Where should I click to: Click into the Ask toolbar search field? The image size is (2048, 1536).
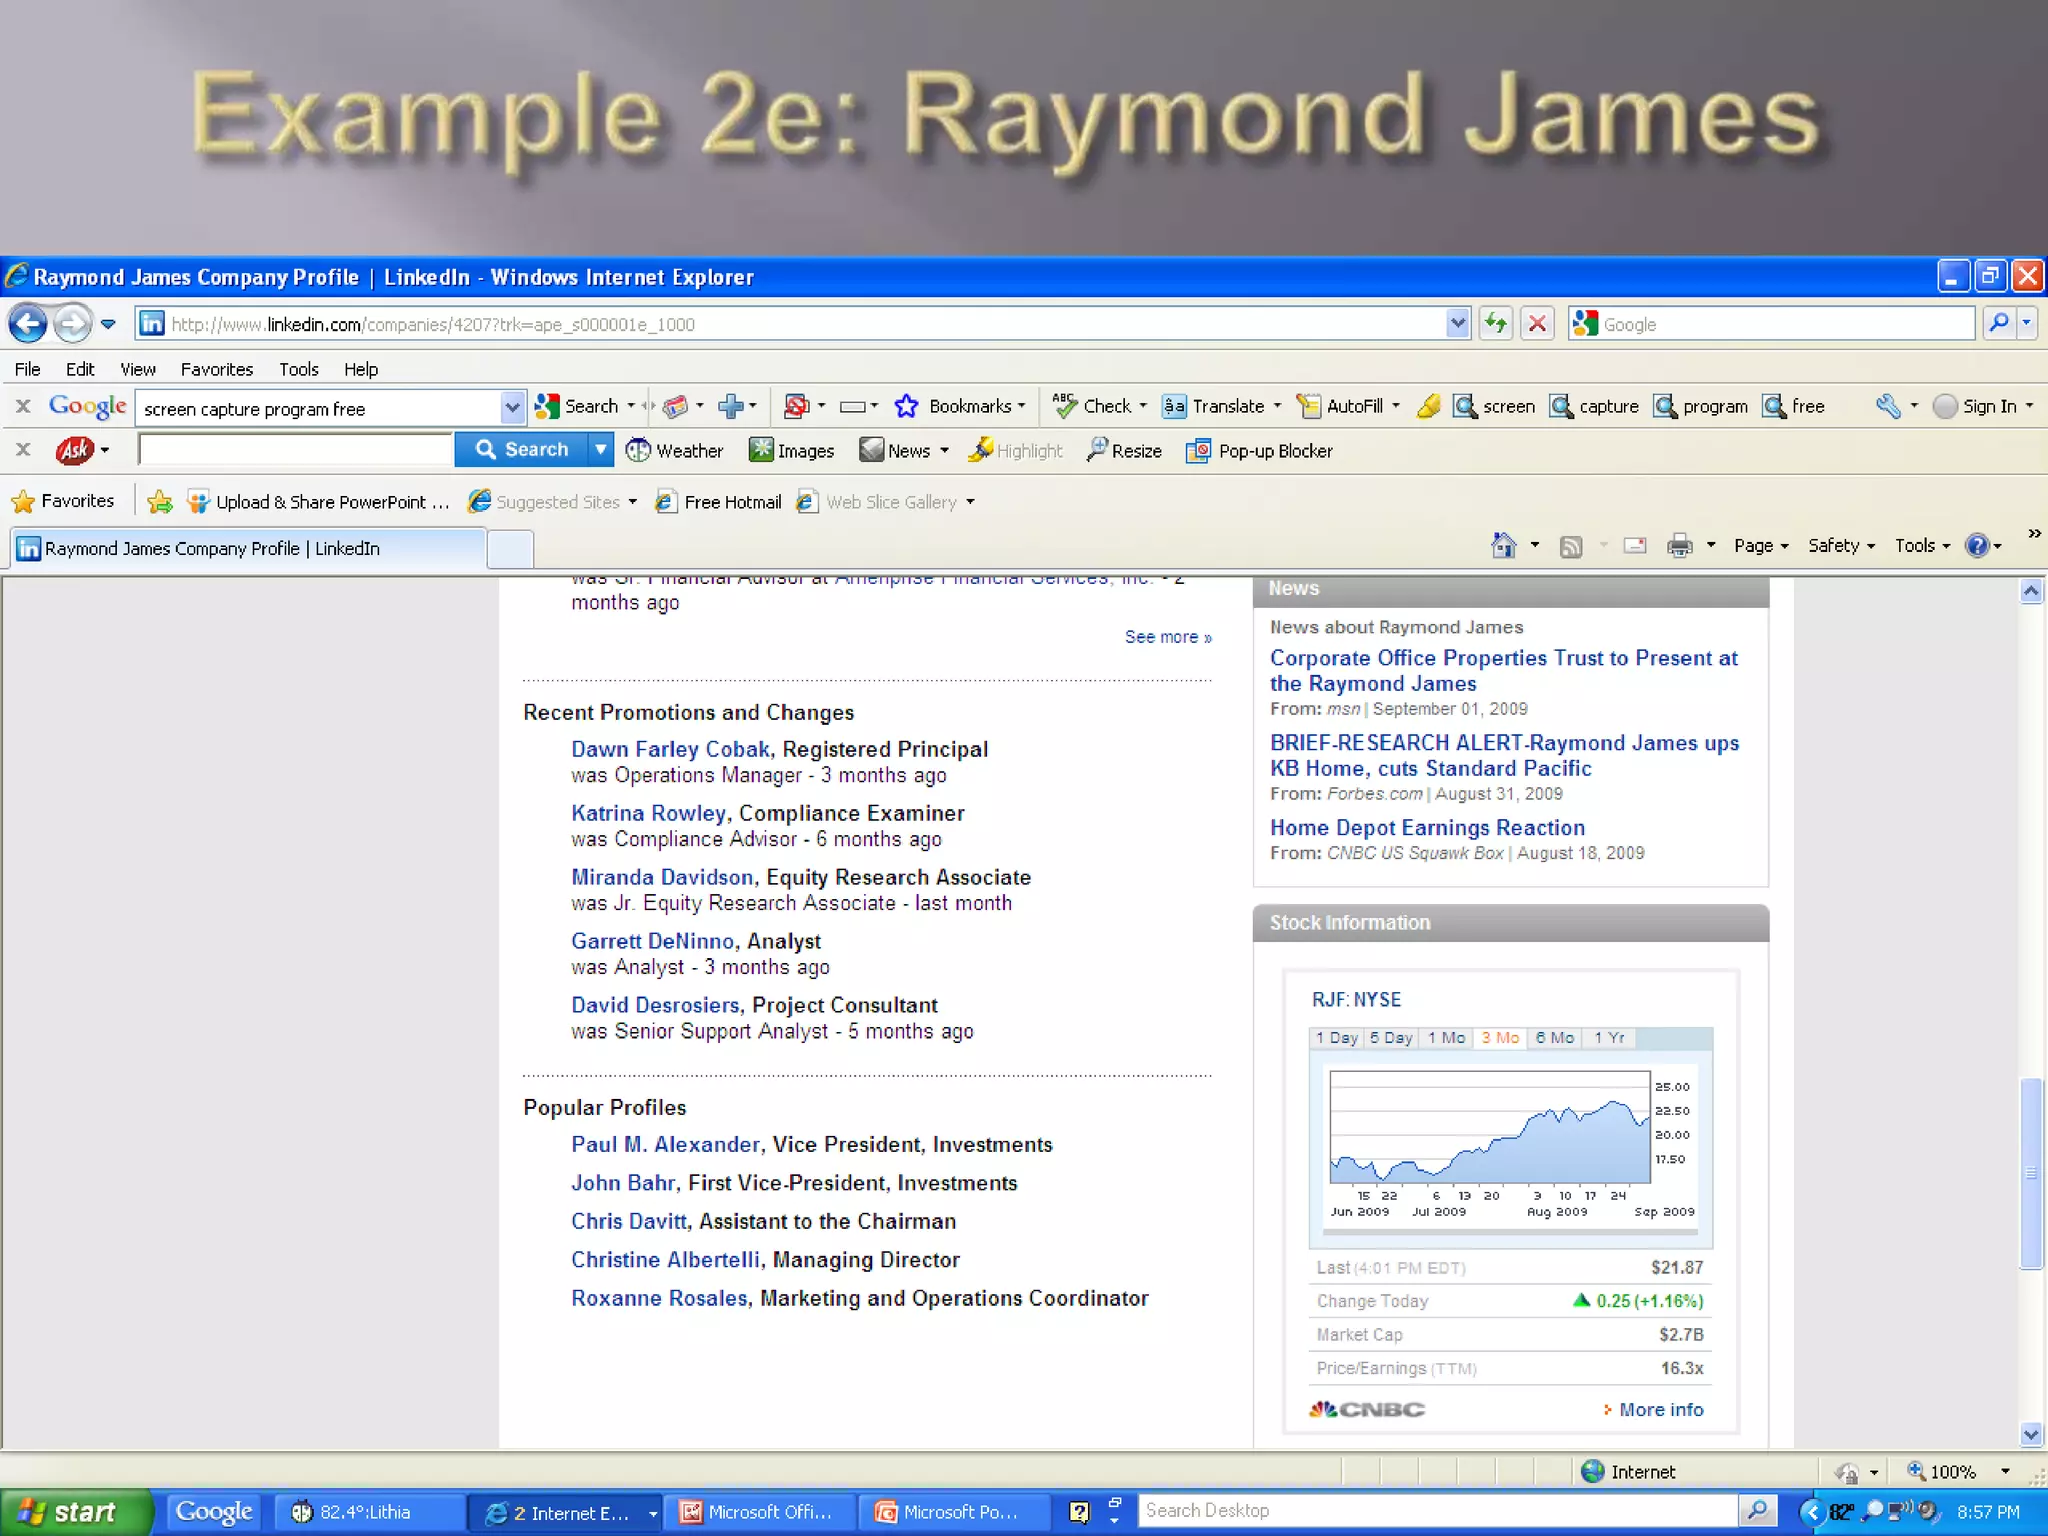click(x=296, y=450)
